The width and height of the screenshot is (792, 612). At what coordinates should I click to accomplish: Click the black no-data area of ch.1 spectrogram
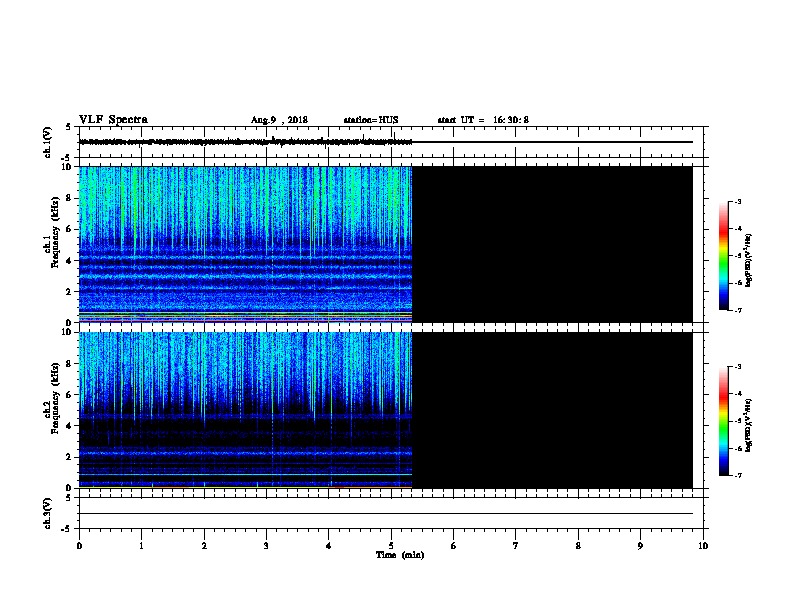coord(553,244)
